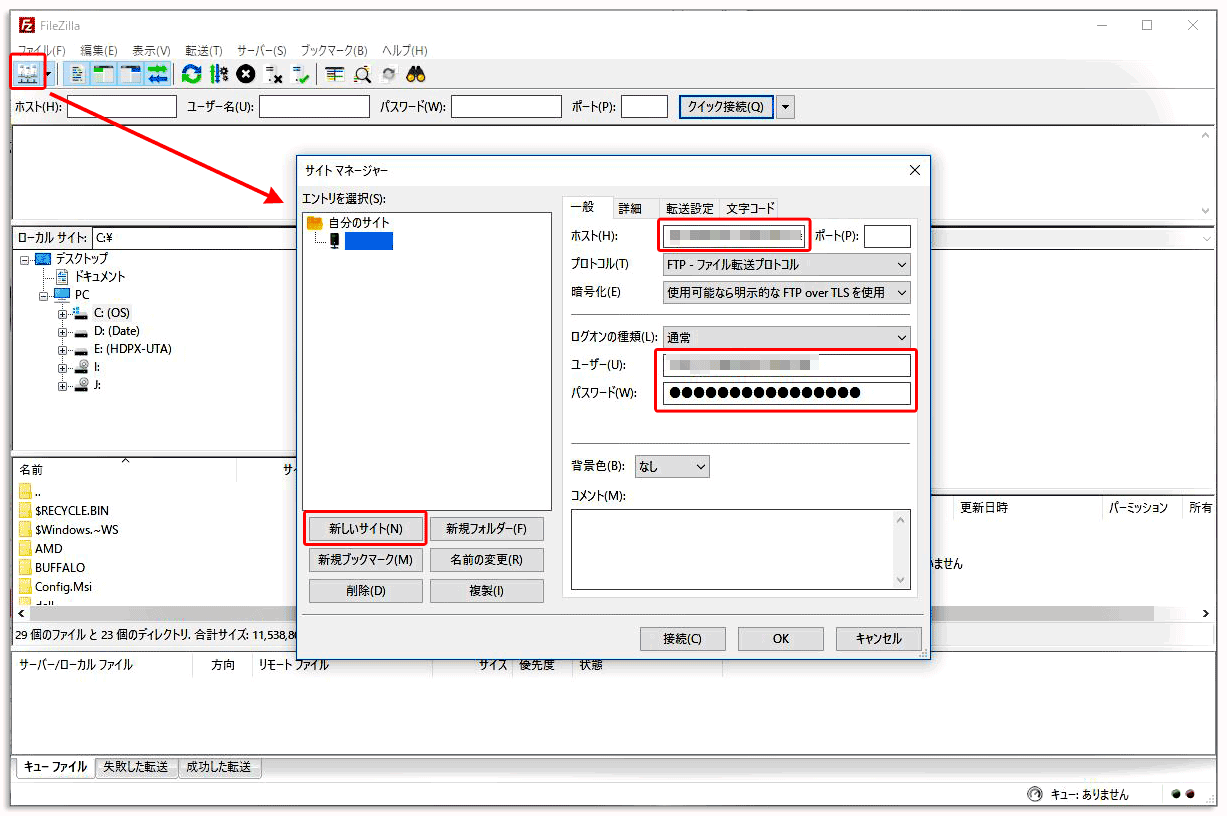Click inside the パスワード password field

(785, 393)
